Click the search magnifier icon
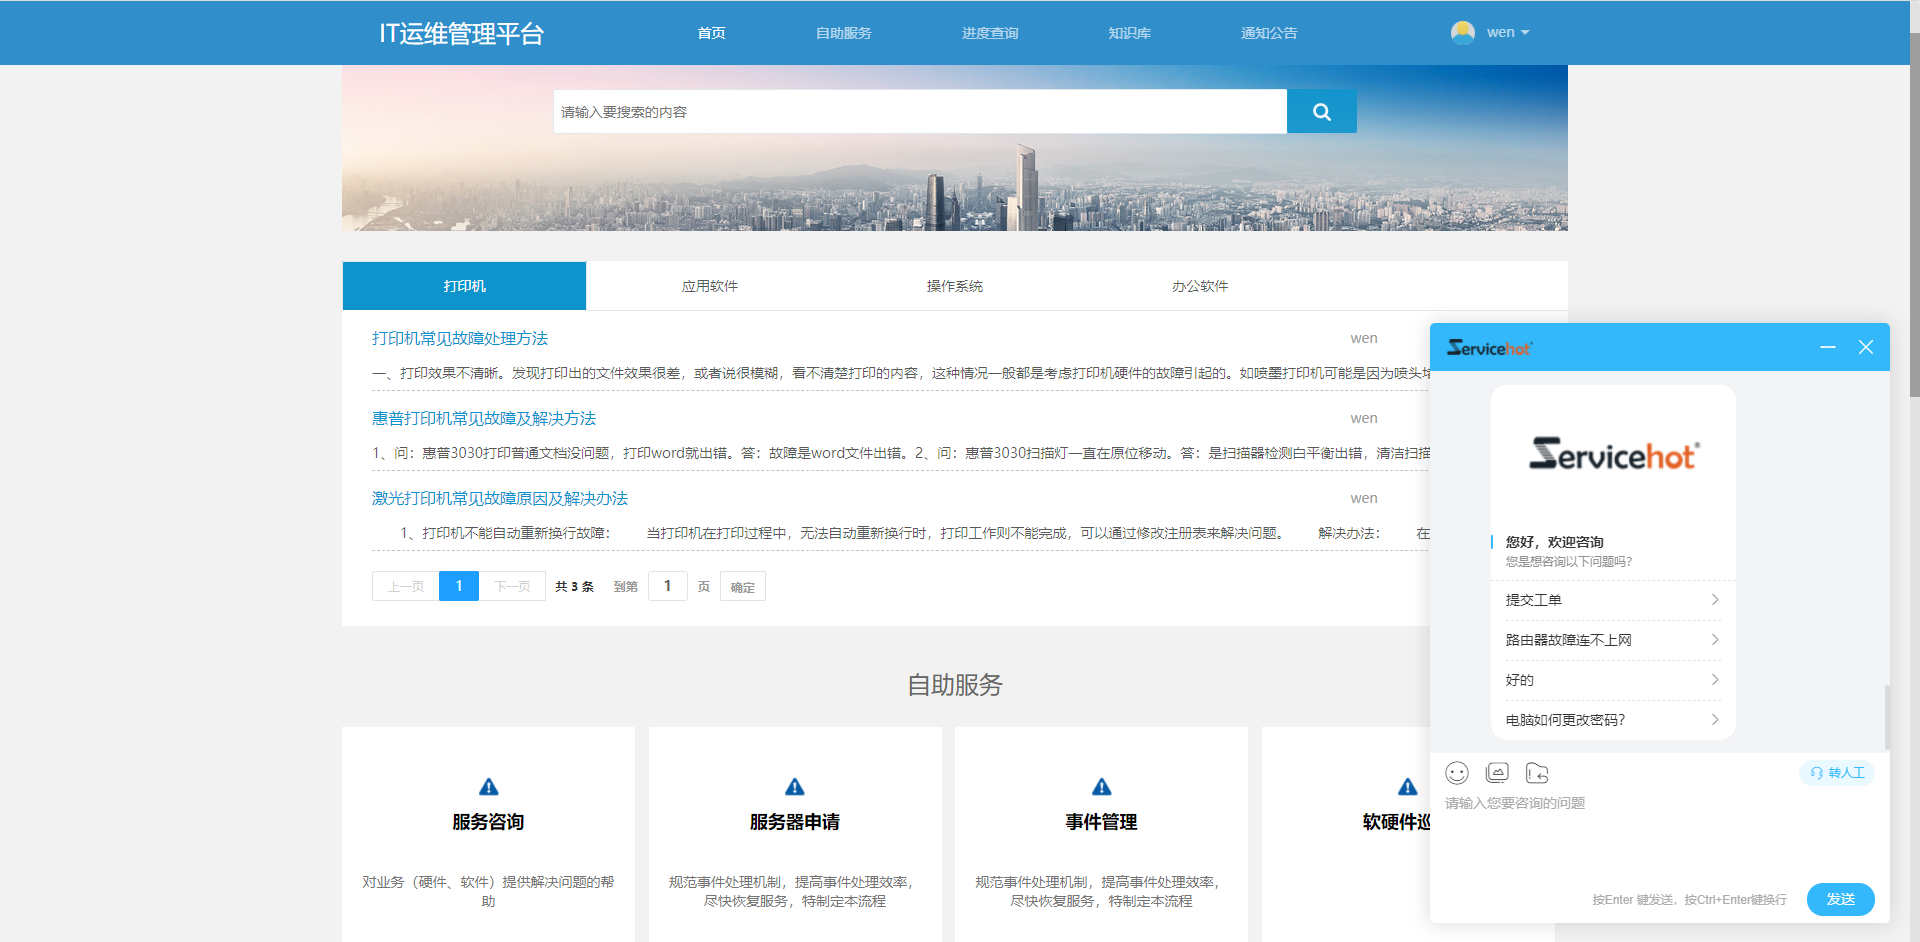Viewport: 1920px width, 942px height. point(1321,111)
